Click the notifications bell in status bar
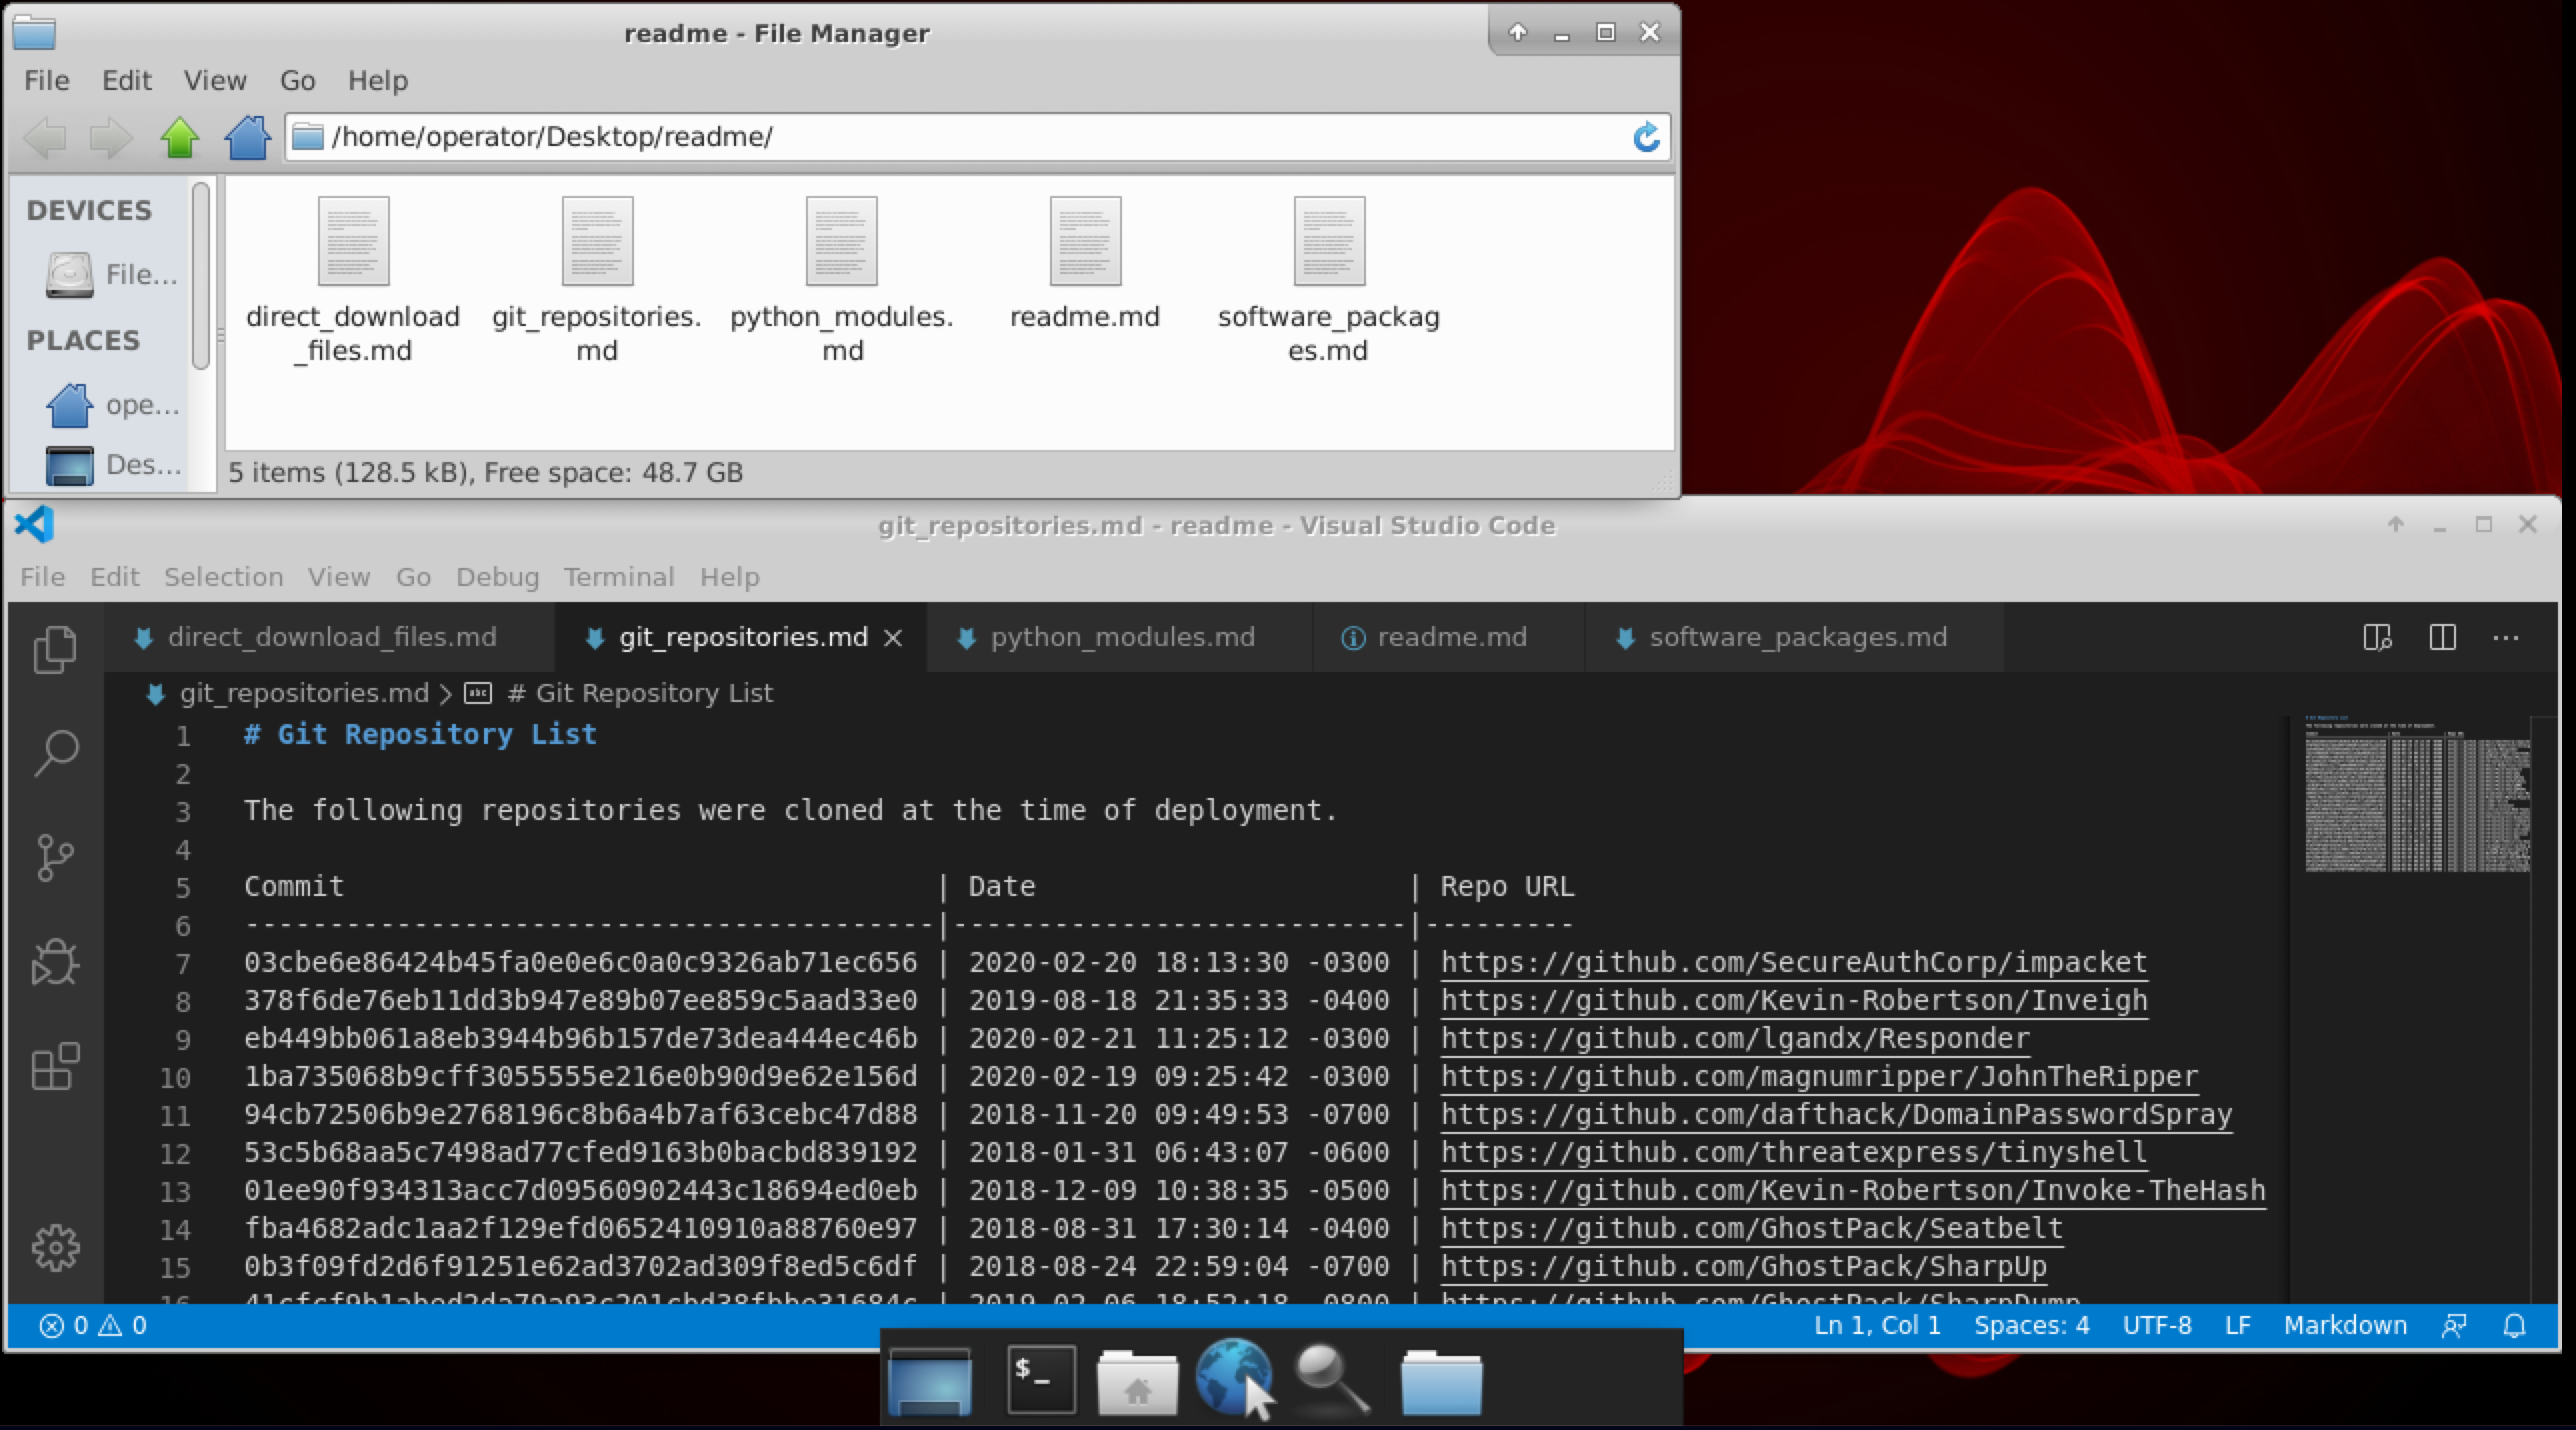Screen dimensions: 2576x1430 coord(2514,1326)
